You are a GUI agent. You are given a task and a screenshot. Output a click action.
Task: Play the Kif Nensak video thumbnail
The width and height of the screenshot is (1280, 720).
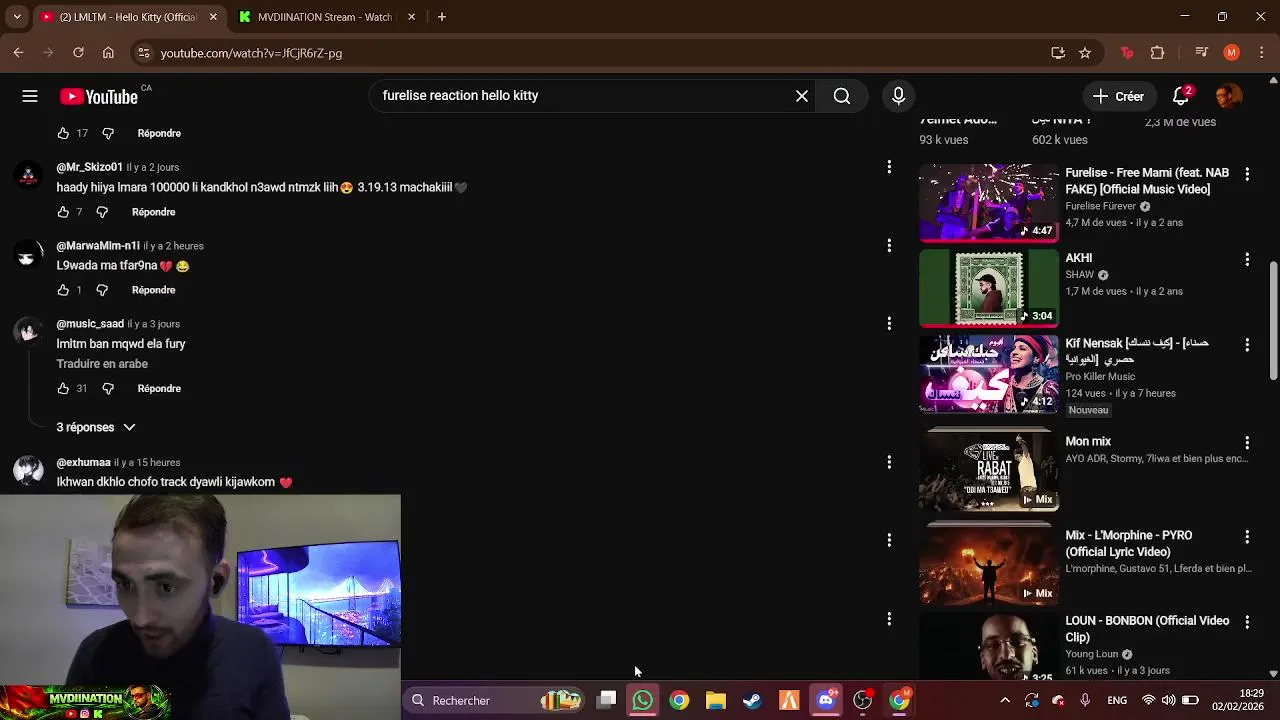tap(988, 373)
